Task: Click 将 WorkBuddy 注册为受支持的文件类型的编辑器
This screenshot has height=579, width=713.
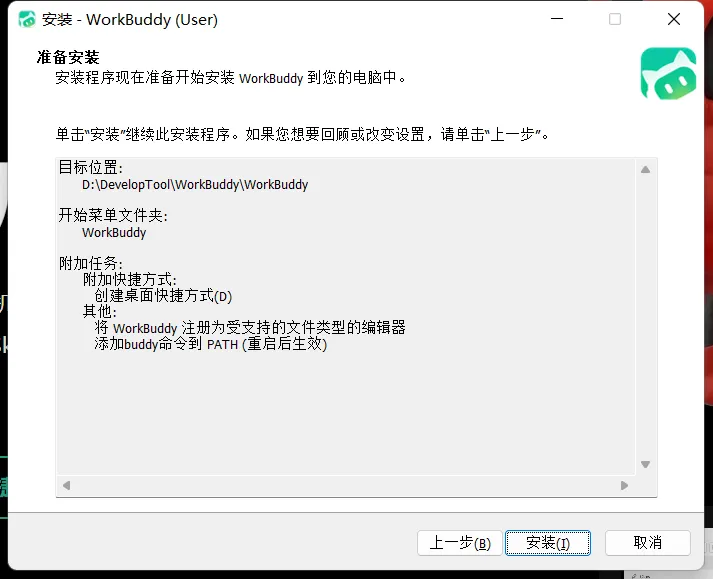Action: [x=250, y=327]
